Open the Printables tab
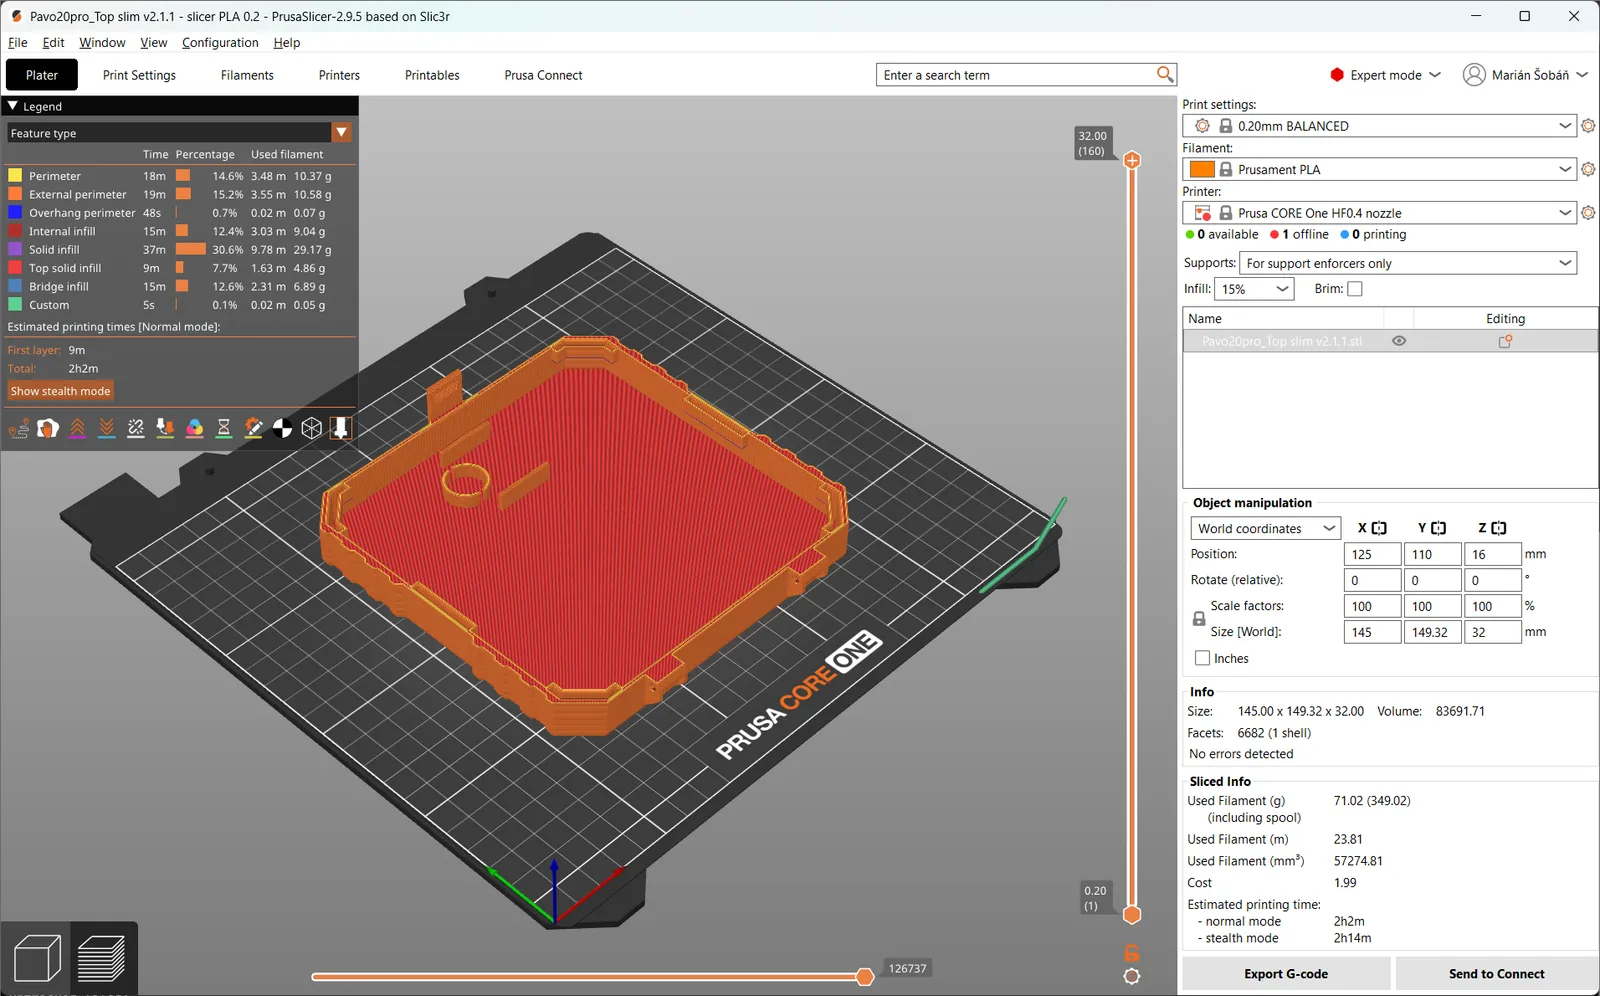Screen dimensions: 1600x996 432,75
